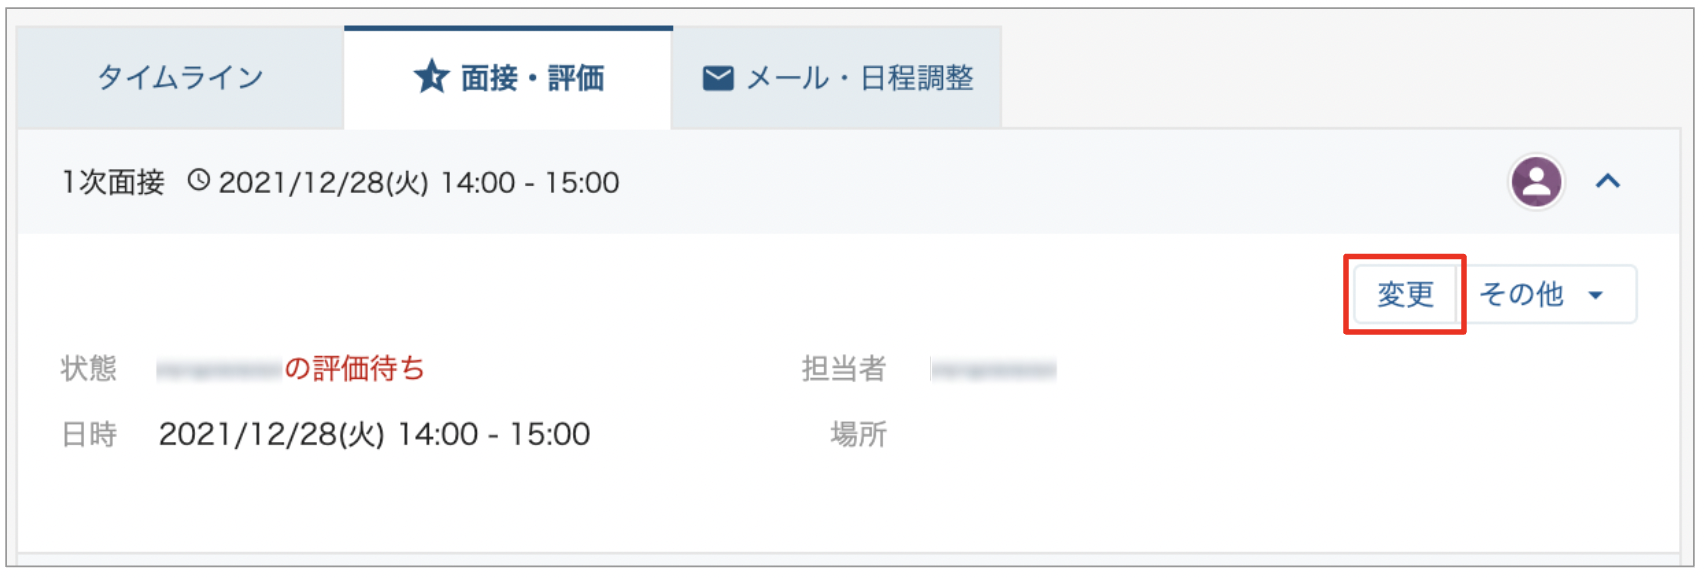
Task: Click the blurred name before の評価待ち
Action: [x=219, y=370]
